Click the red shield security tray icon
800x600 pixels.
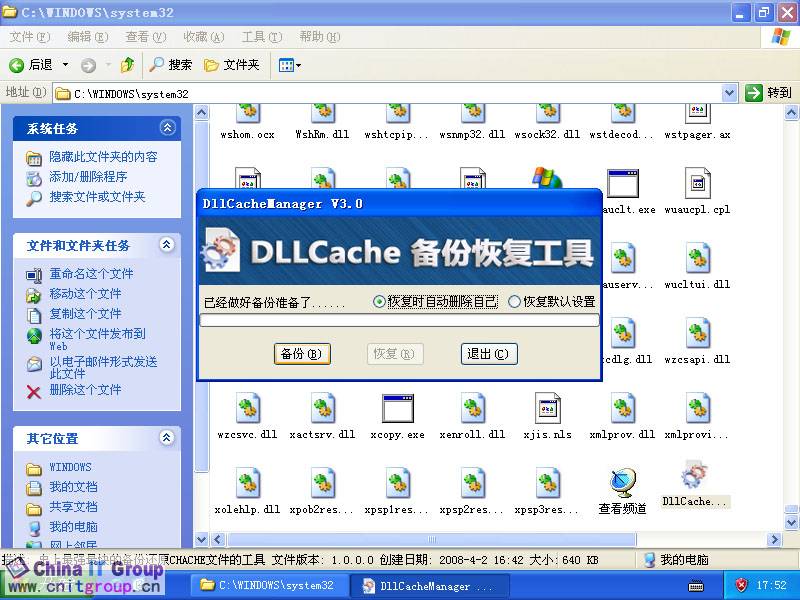tap(741, 585)
